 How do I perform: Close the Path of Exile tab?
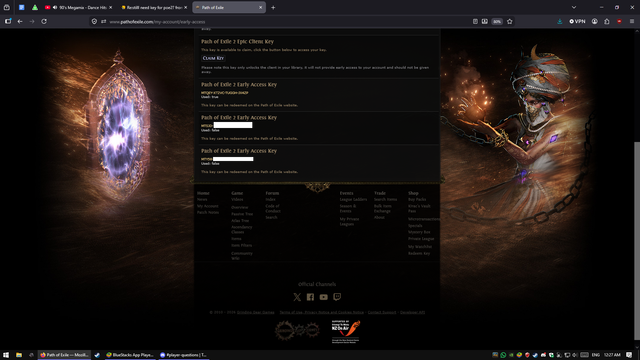pos(260,7)
